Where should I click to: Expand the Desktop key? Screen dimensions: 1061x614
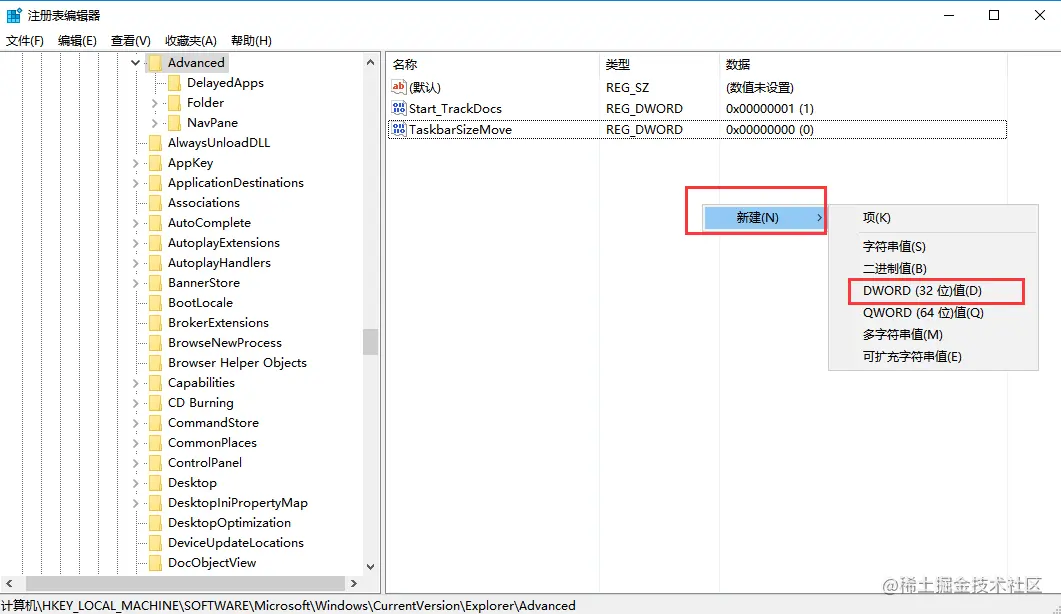[135, 483]
